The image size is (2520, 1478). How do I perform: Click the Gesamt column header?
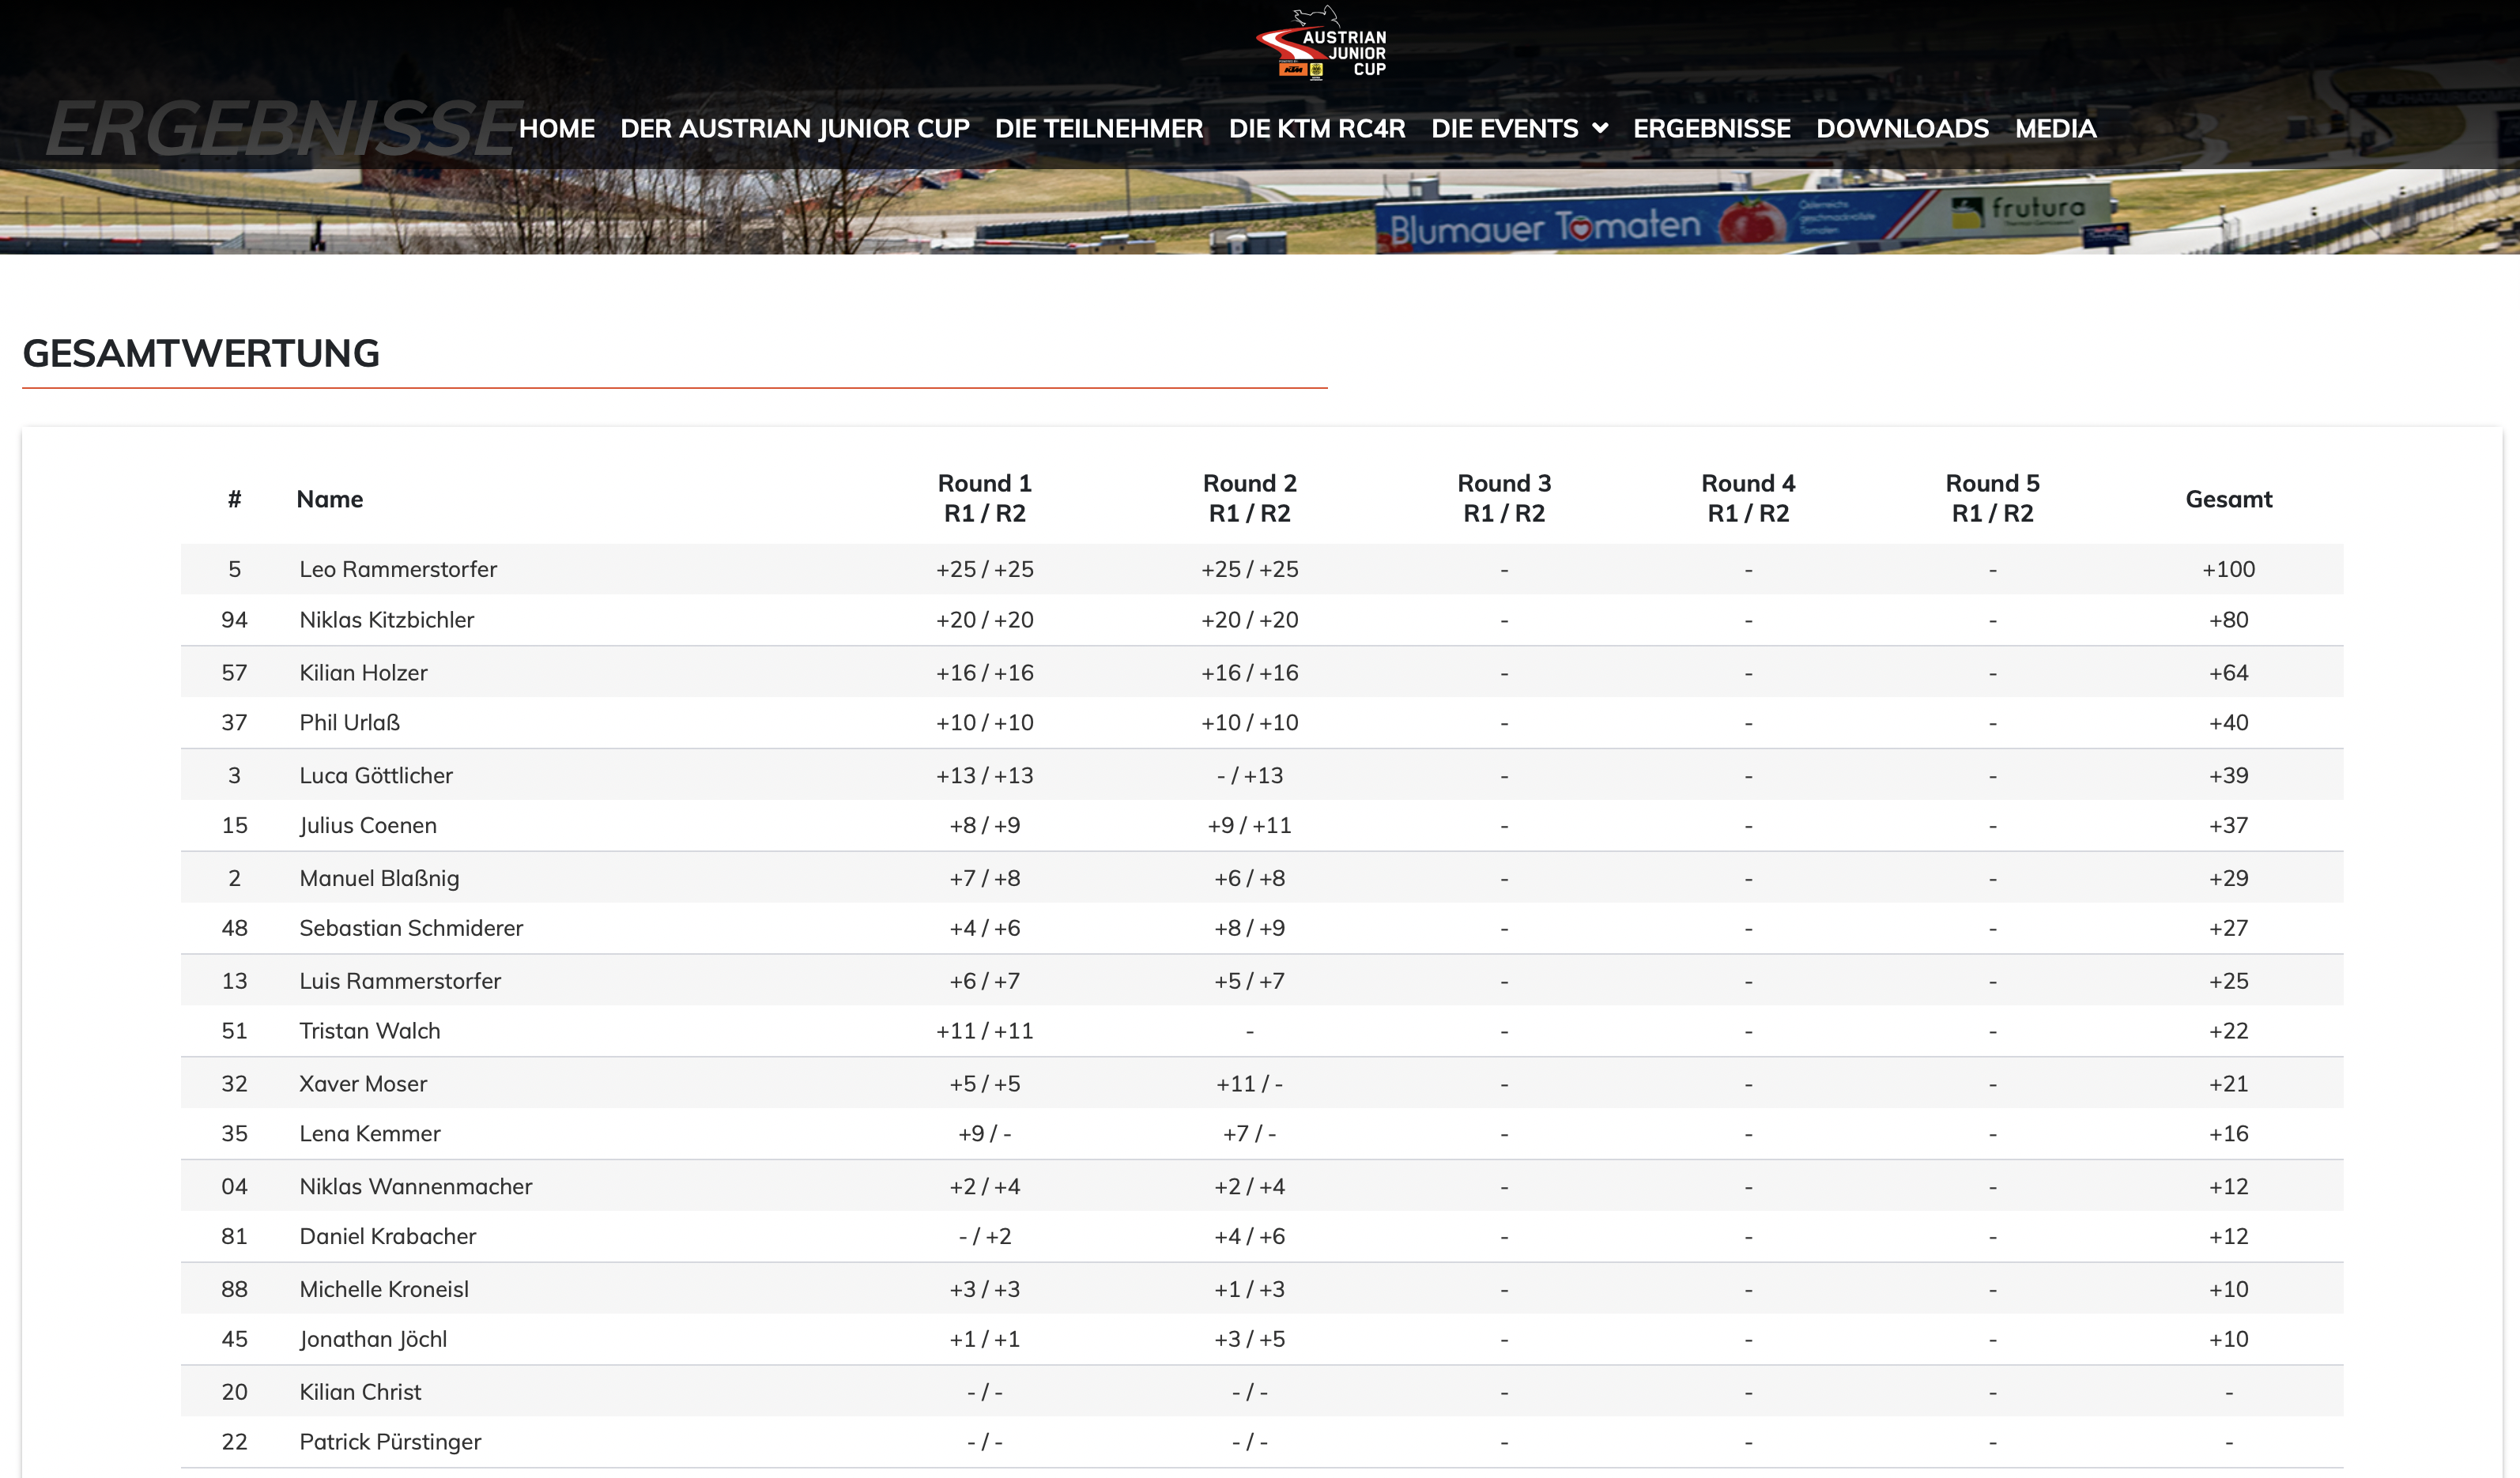pos(2228,499)
